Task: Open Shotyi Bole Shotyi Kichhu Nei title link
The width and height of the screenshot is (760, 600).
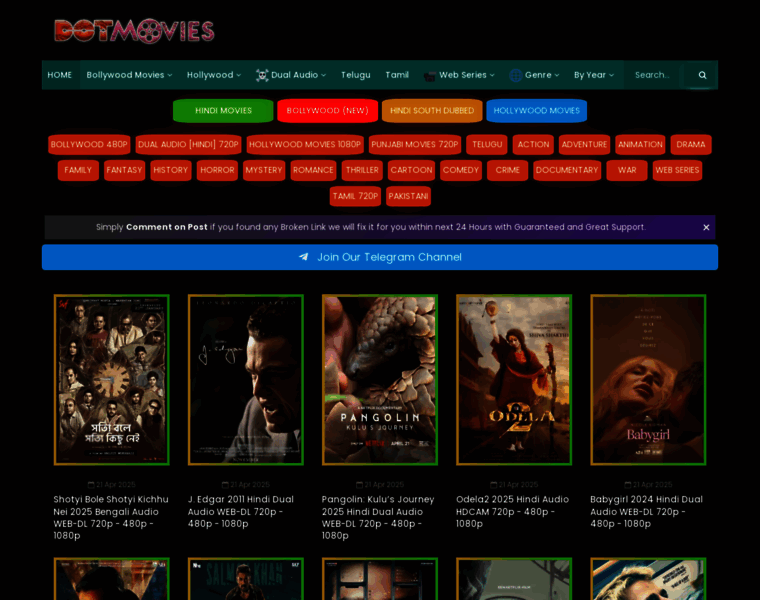Action: click(x=111, y=518)
